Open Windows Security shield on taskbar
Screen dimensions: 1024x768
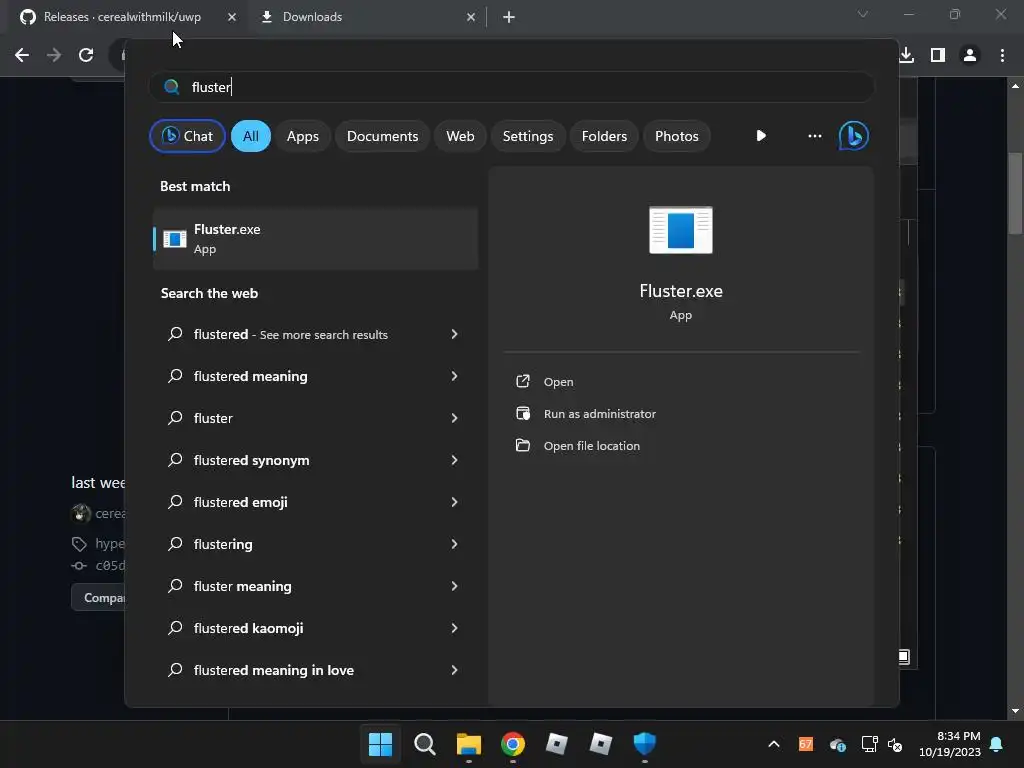click(645, 744)
